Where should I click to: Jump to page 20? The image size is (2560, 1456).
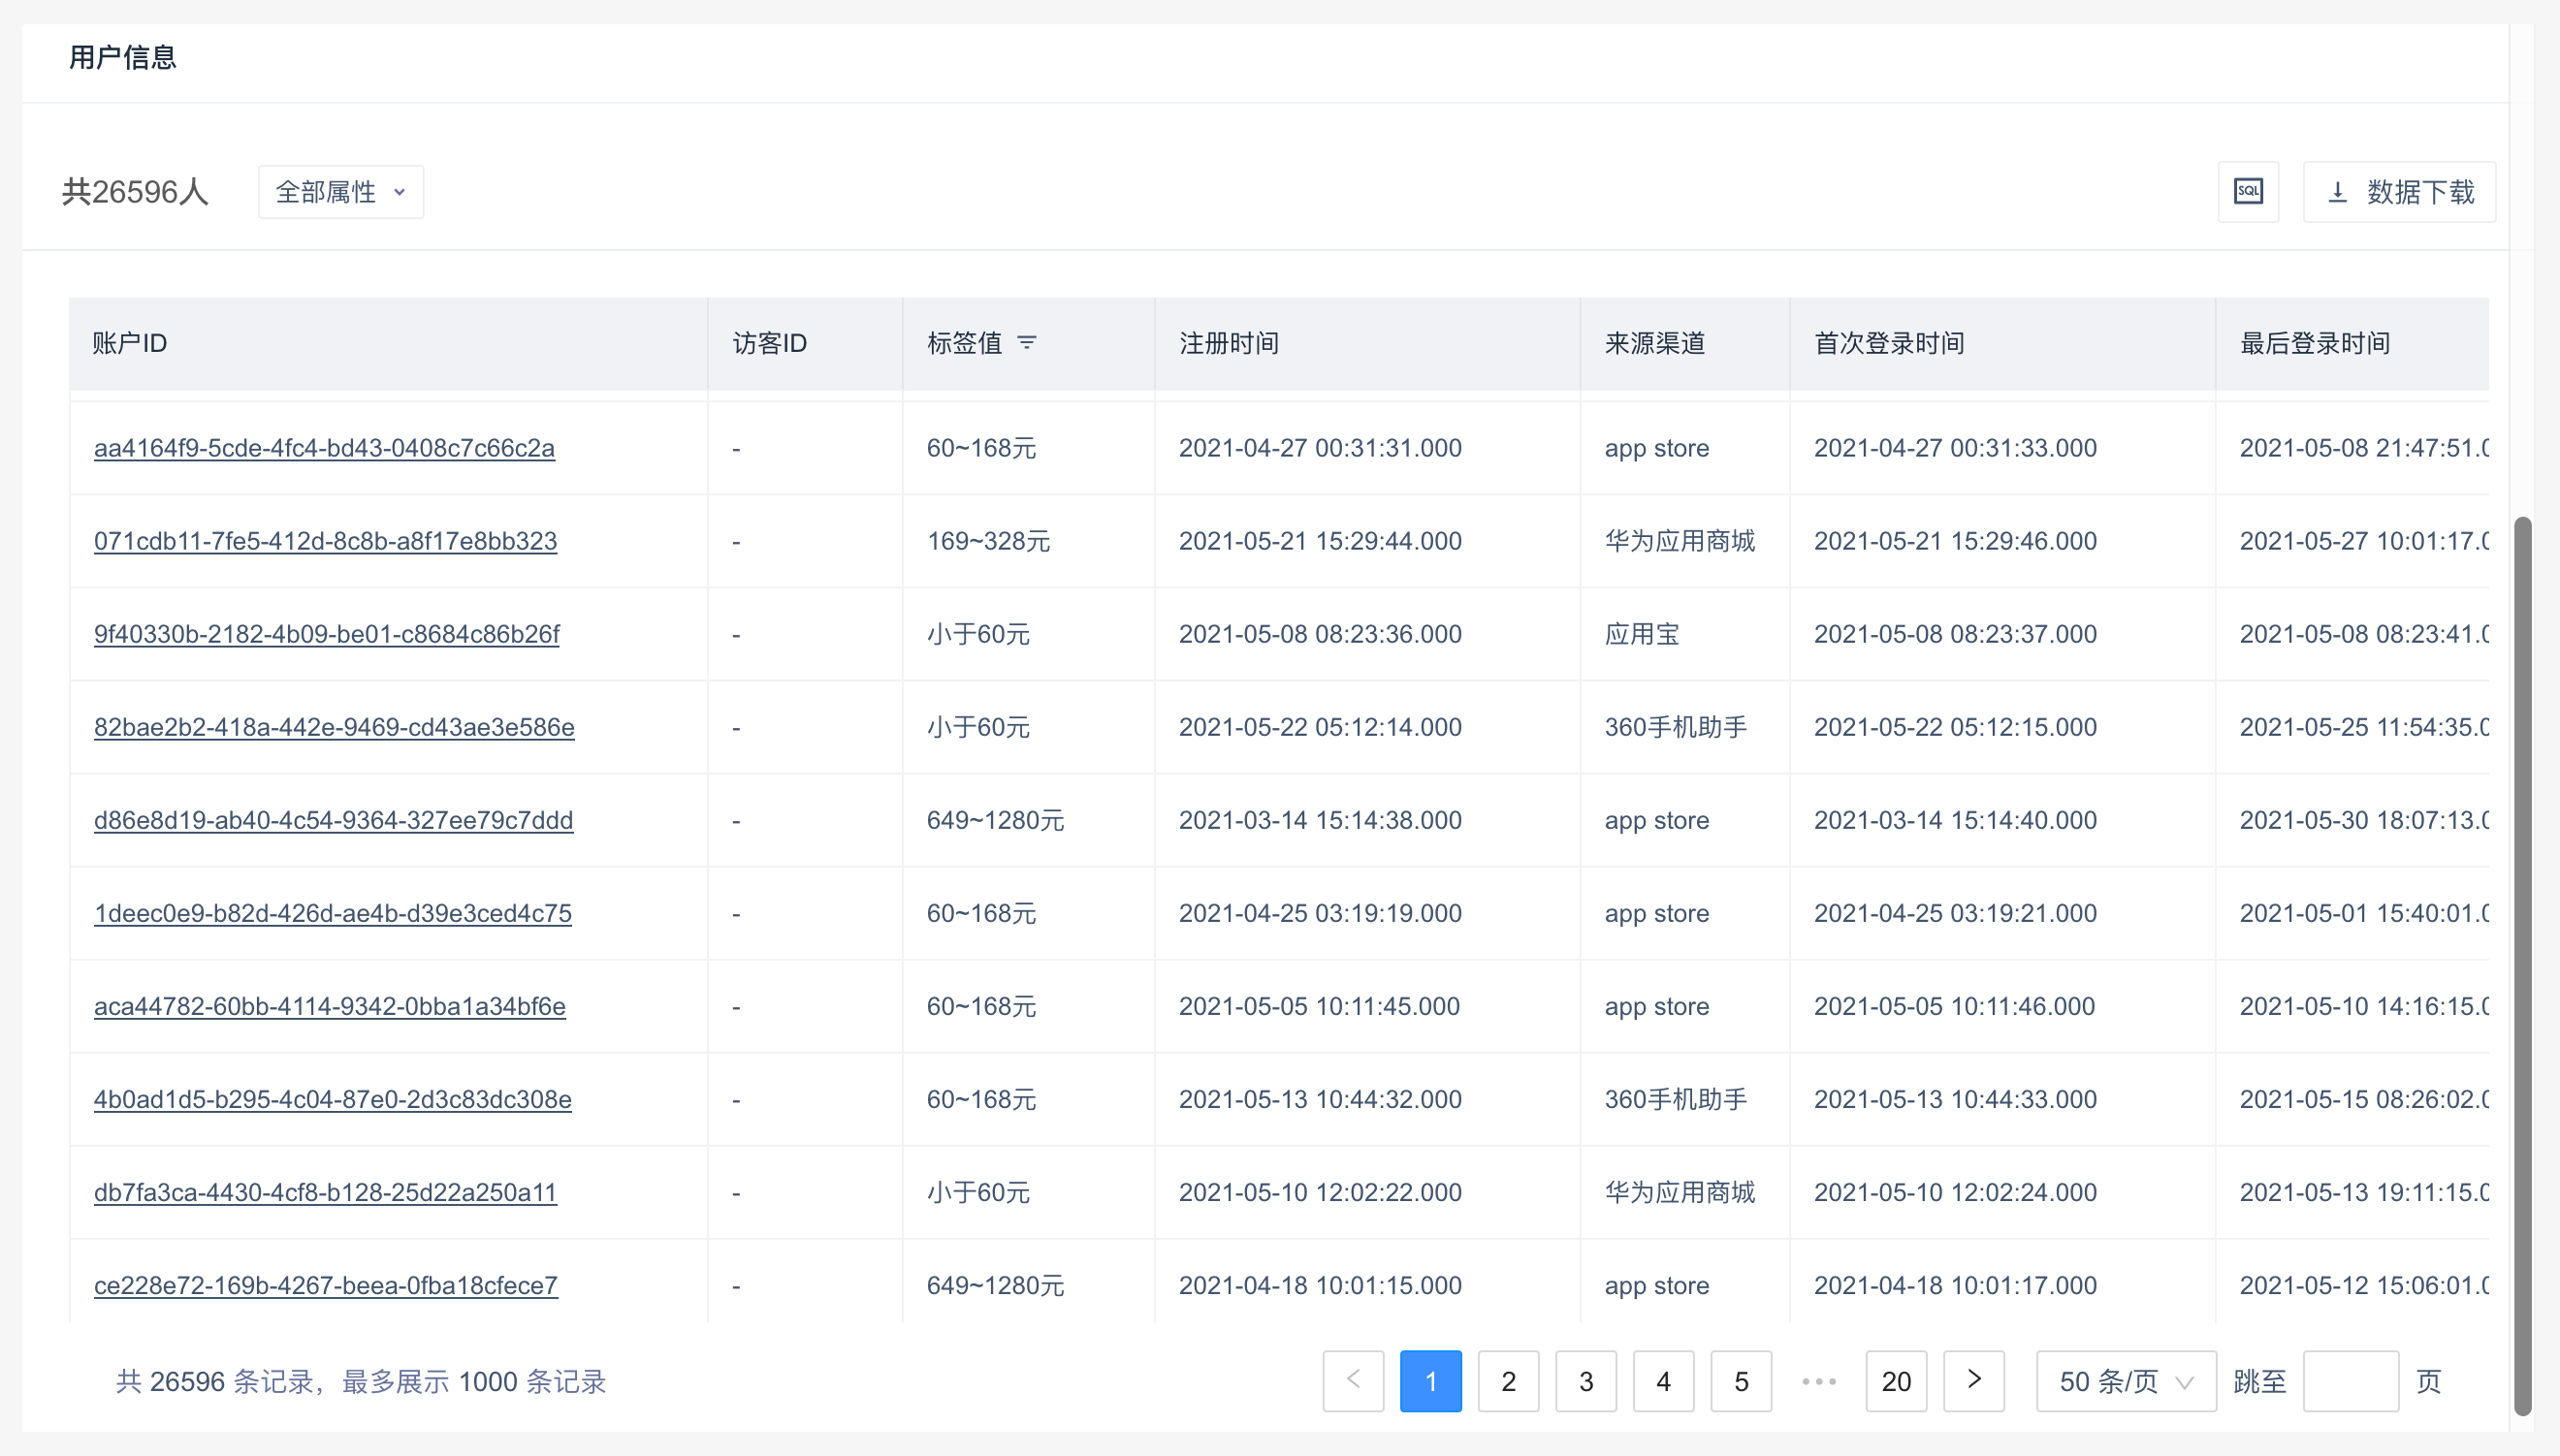pyautogui.click(x=1896, y=1381)
